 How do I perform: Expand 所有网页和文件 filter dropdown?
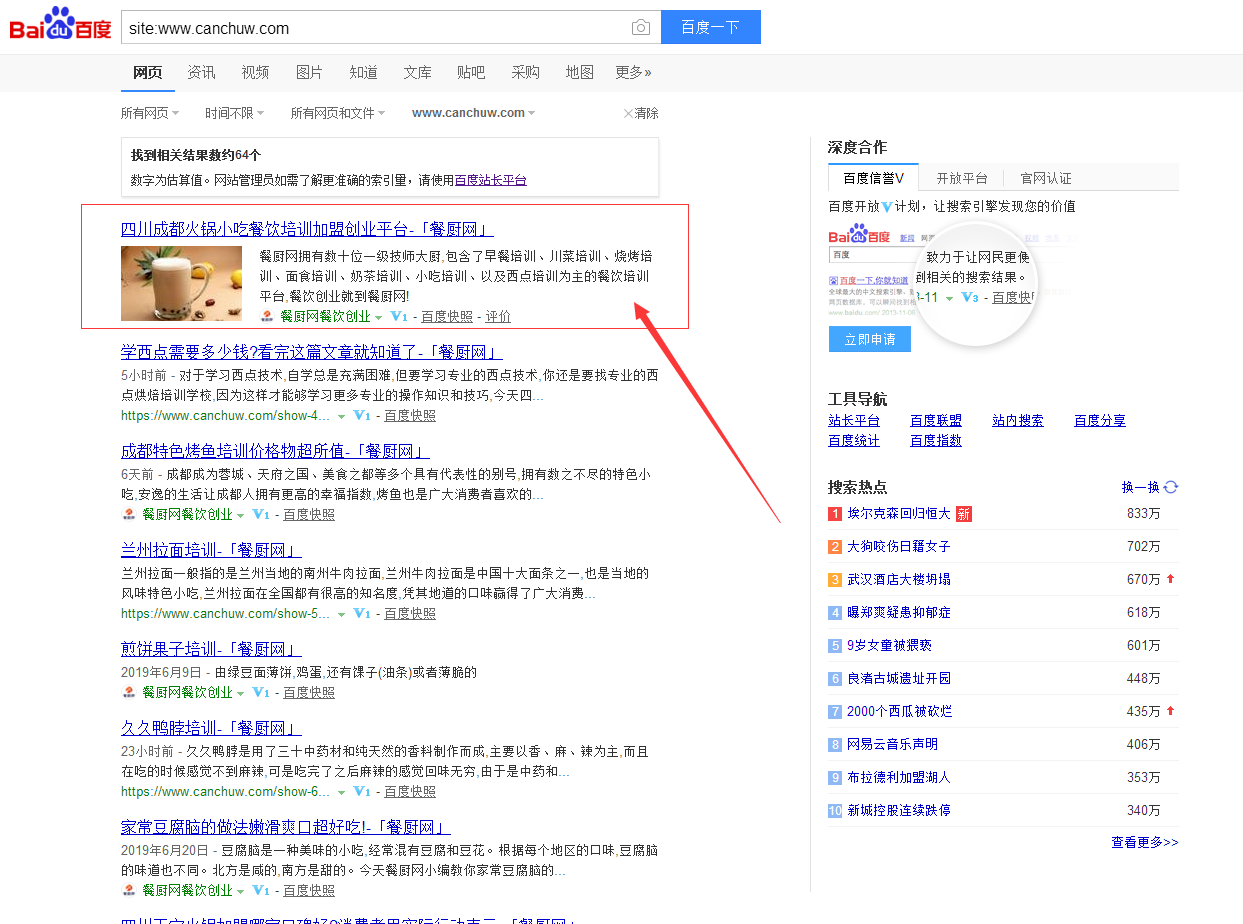click(x=338, y=113)
